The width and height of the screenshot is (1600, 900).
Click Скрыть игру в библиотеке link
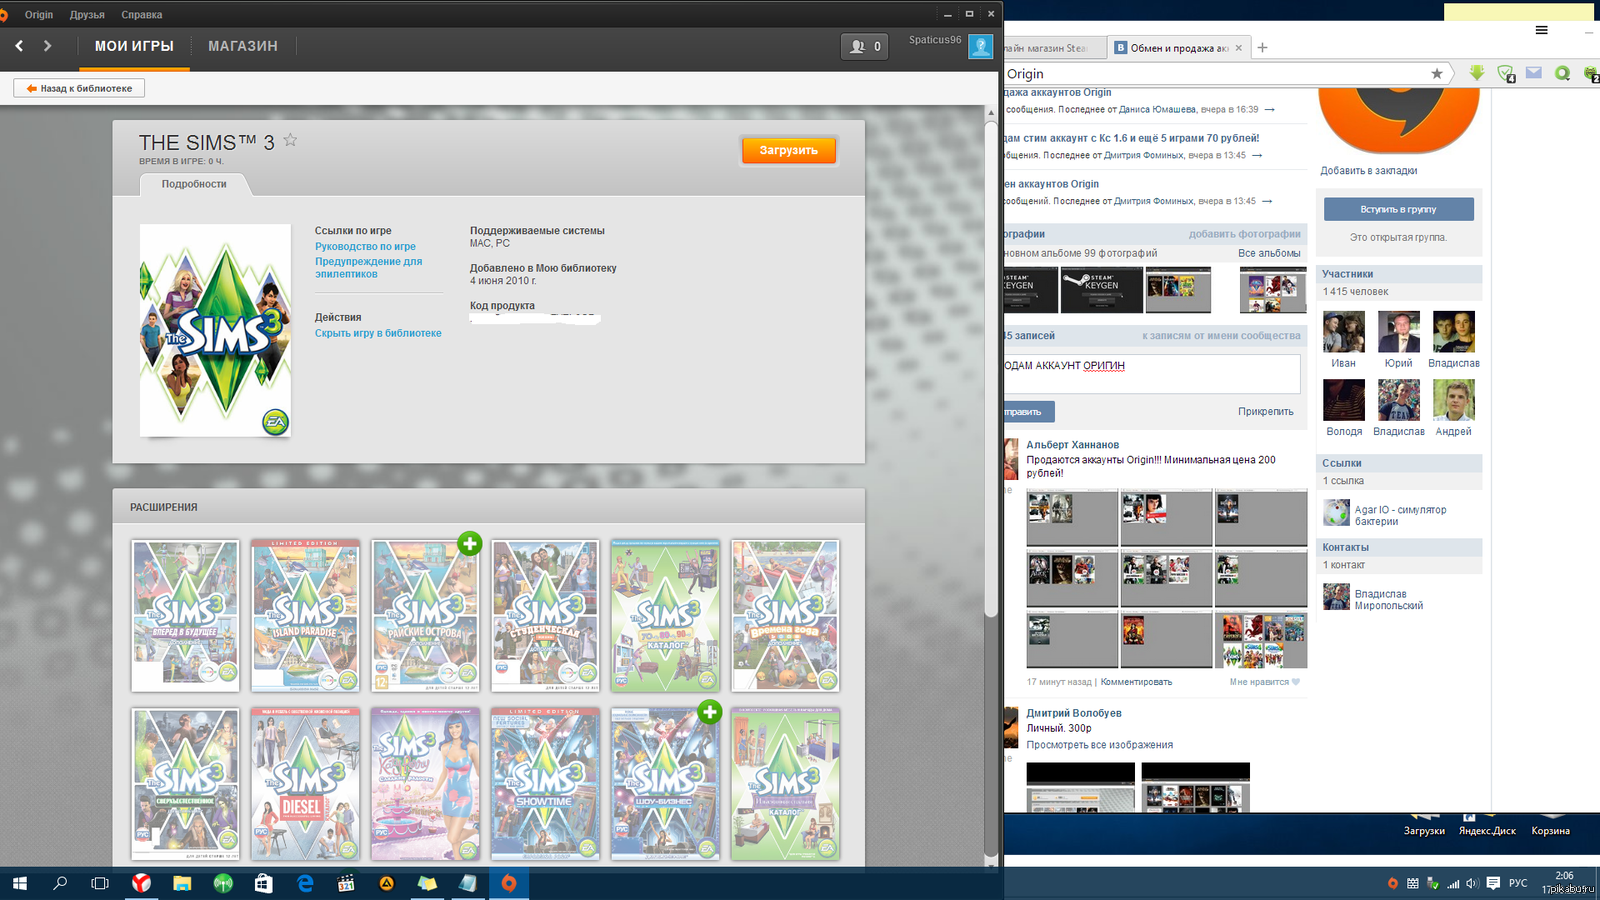click(378, 333)
